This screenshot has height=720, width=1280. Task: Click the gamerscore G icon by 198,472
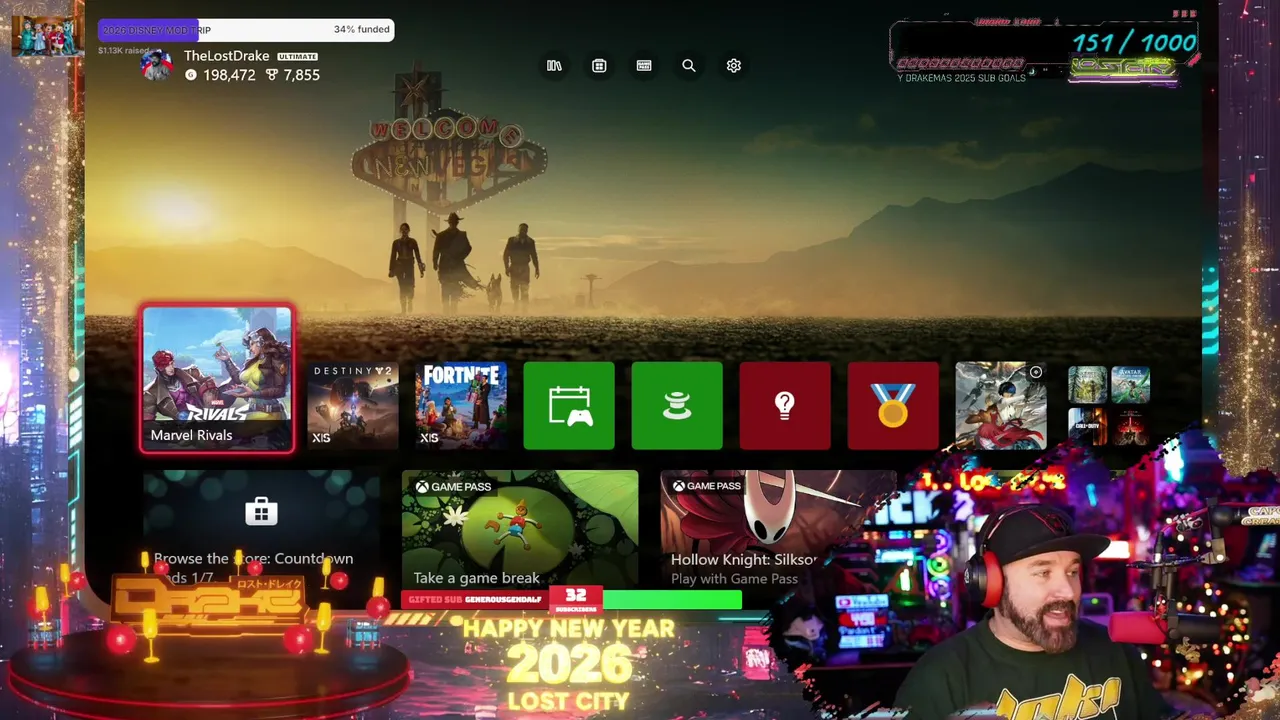(191, 75)
